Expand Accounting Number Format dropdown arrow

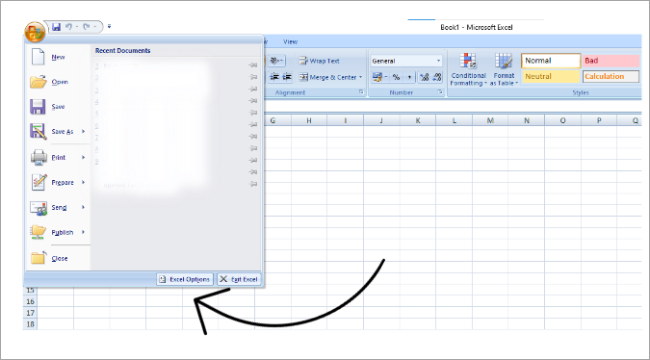pos(386,77)
